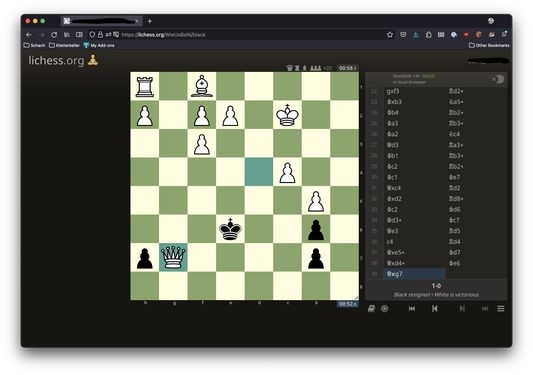Bookmark this page with the star icon
The height and width of the screenshot is (375, 533).
pos(390,34)
